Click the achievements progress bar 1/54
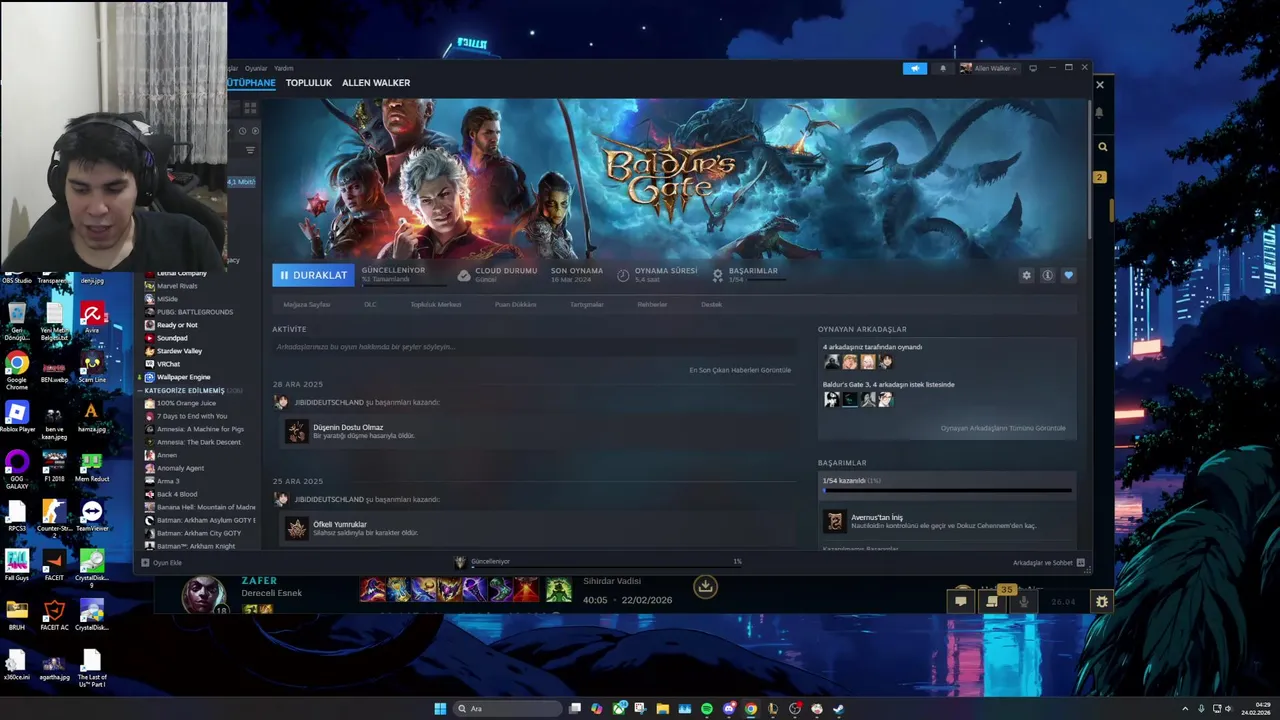This screenshot has width=1280, height=720. click(x=947, y=489)
